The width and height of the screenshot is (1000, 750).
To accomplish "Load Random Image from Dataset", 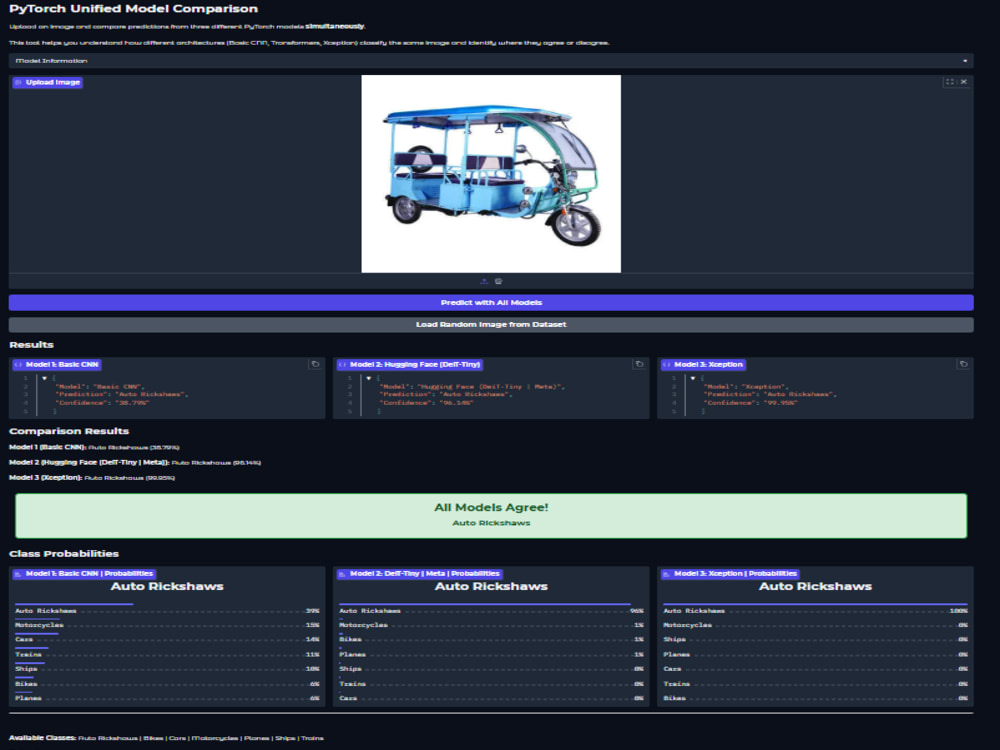I will (491, 325).
